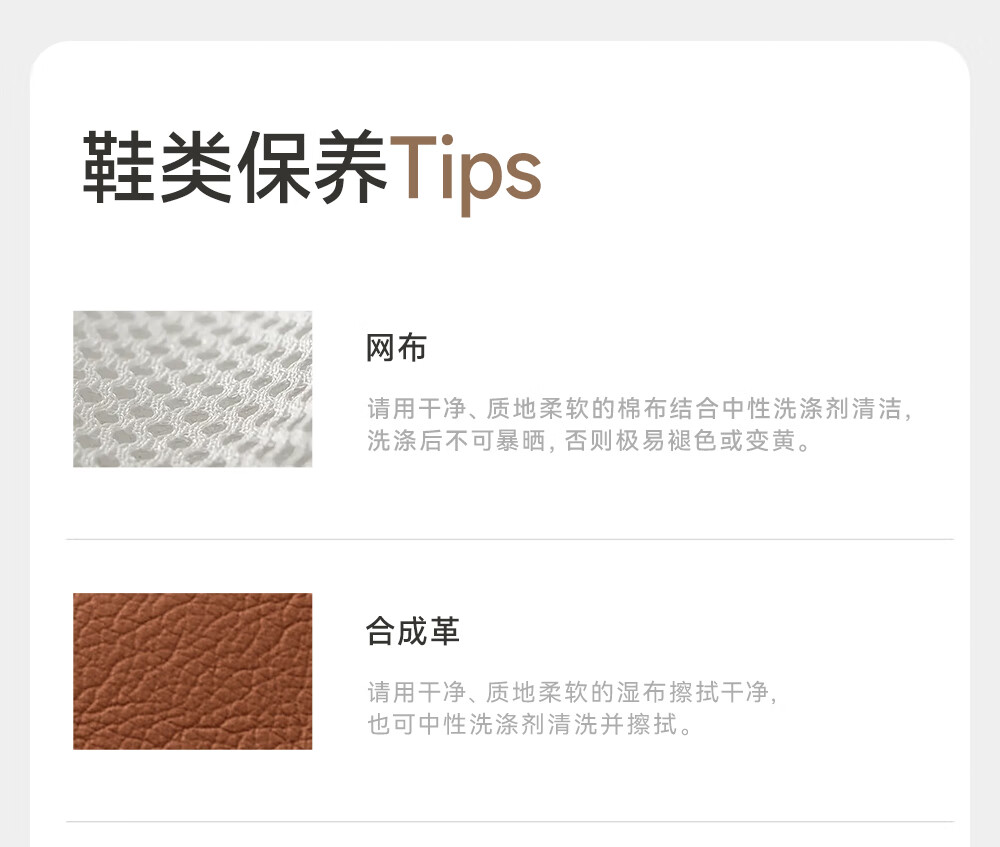Click the mesh line starting 请用干净、质地柔软的棉布
The width and height of the screenshot is (1000, 847).
coord(640,408)
